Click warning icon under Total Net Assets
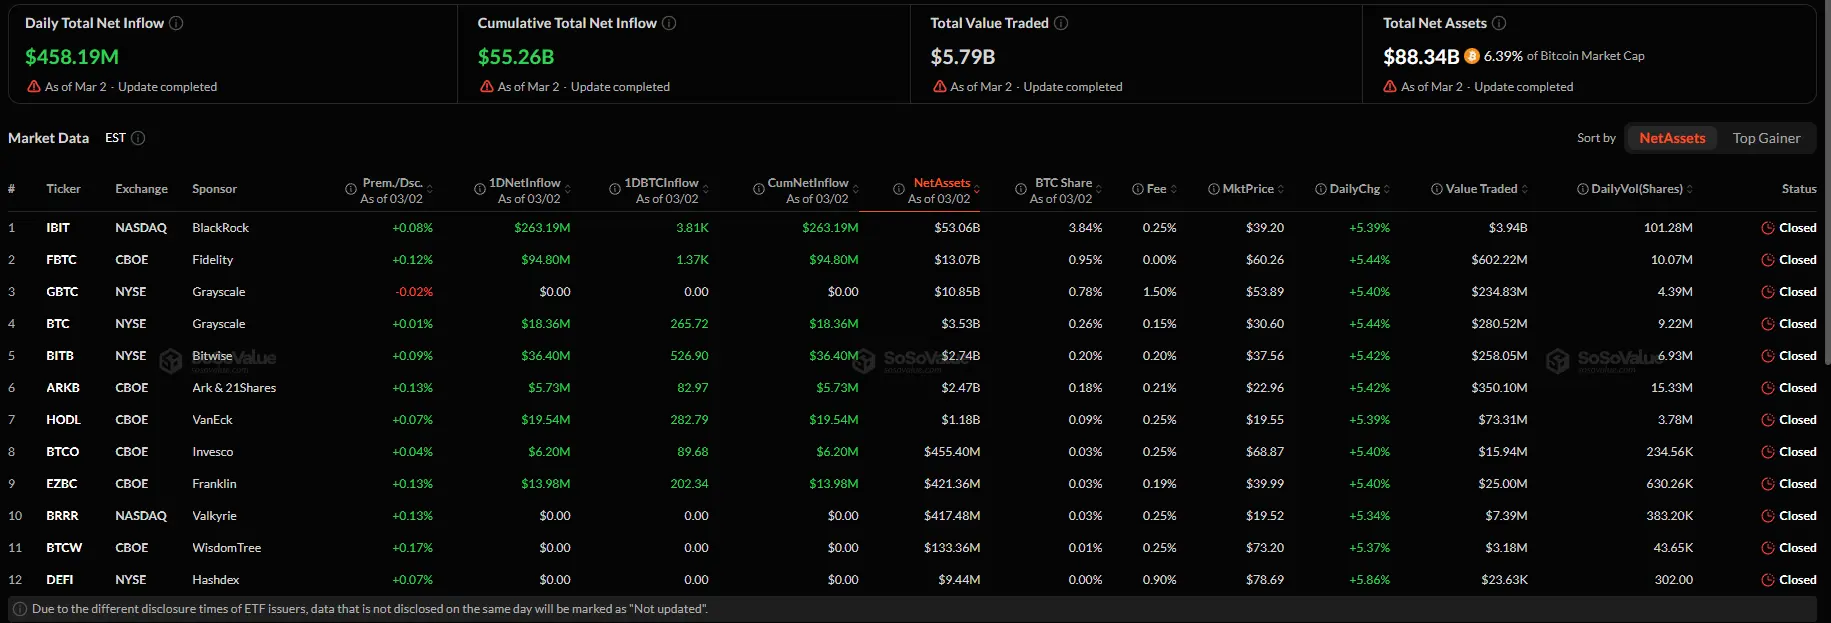 1390,87
